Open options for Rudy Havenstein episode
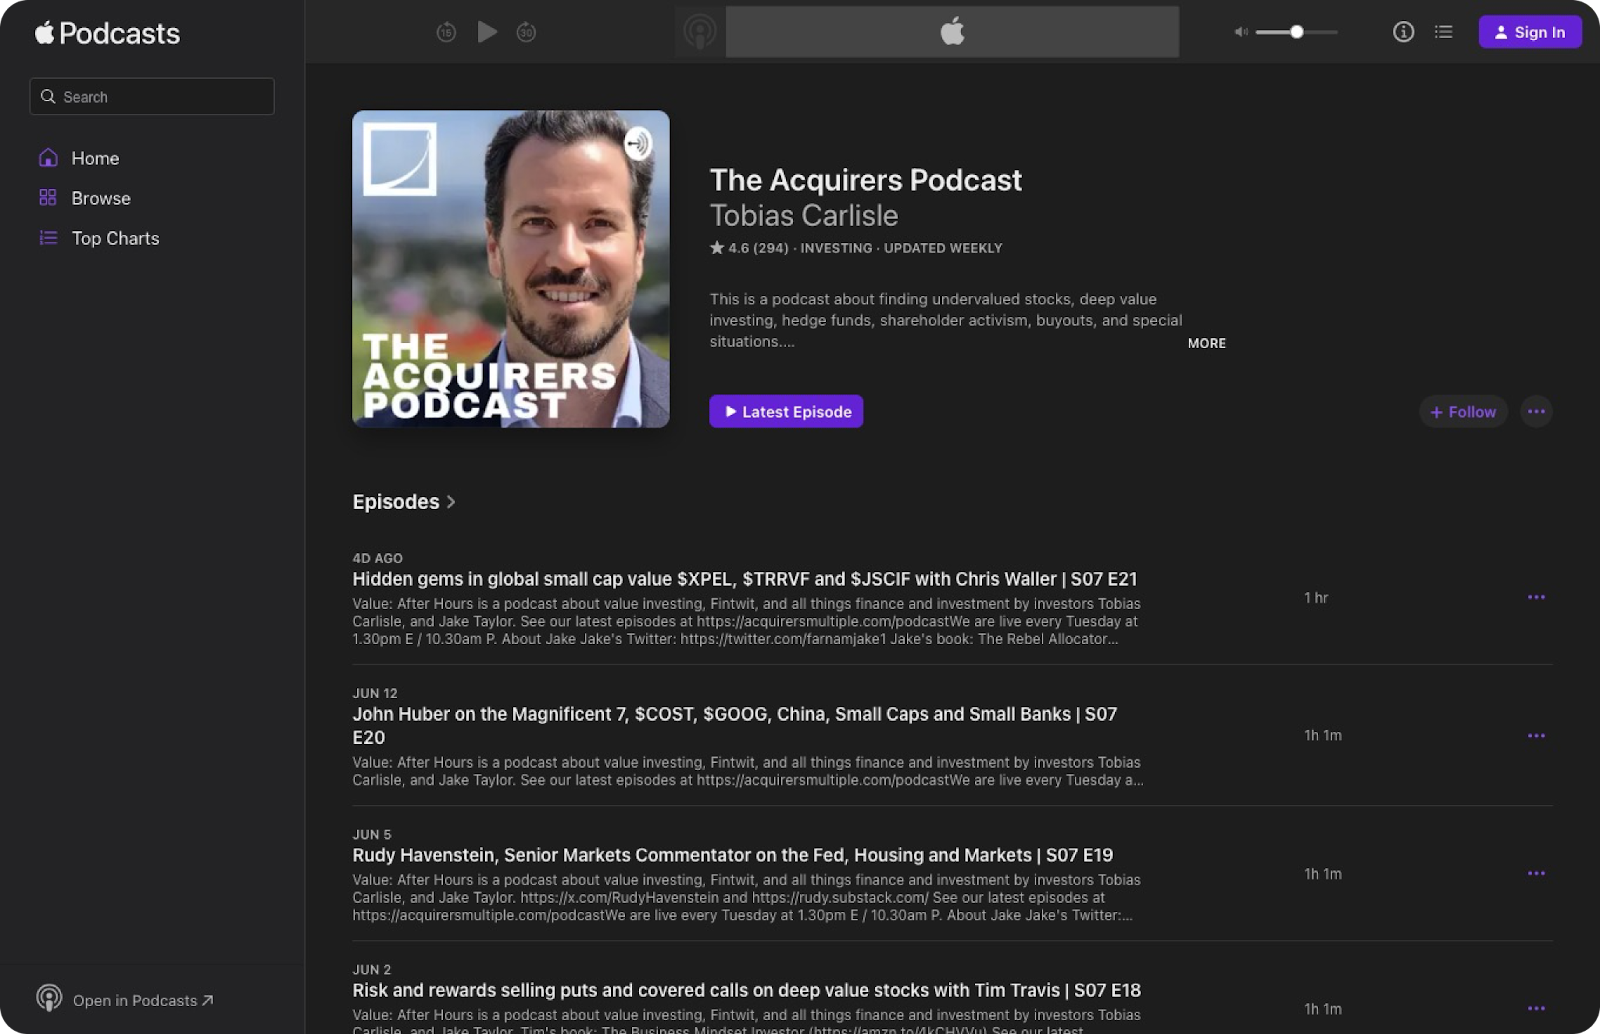 [1536, 874]
